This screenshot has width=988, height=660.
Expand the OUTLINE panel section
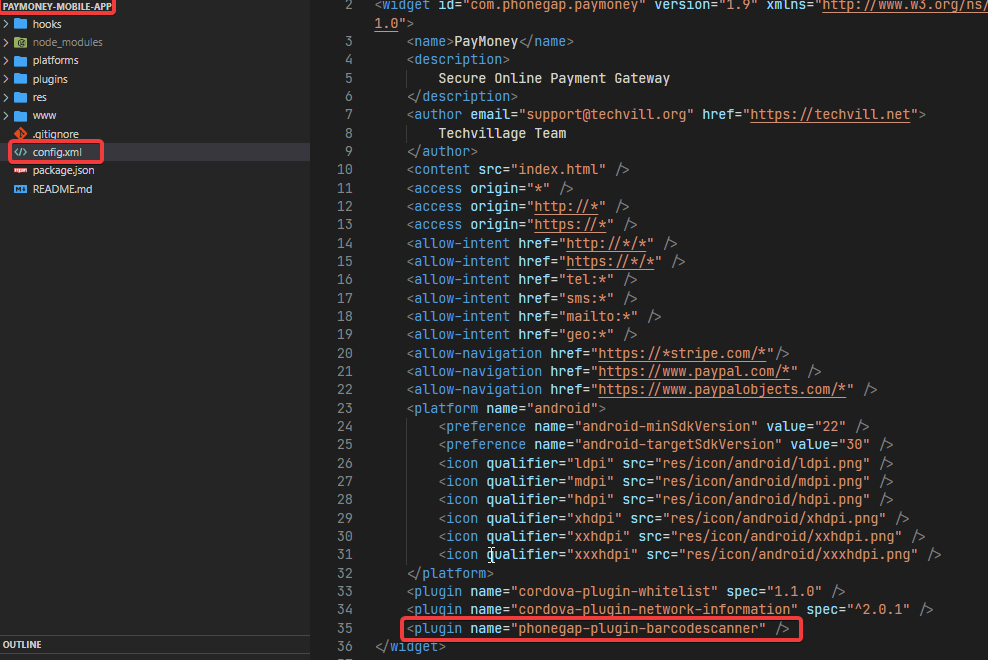pyautogui.click(x=22, y=645)
